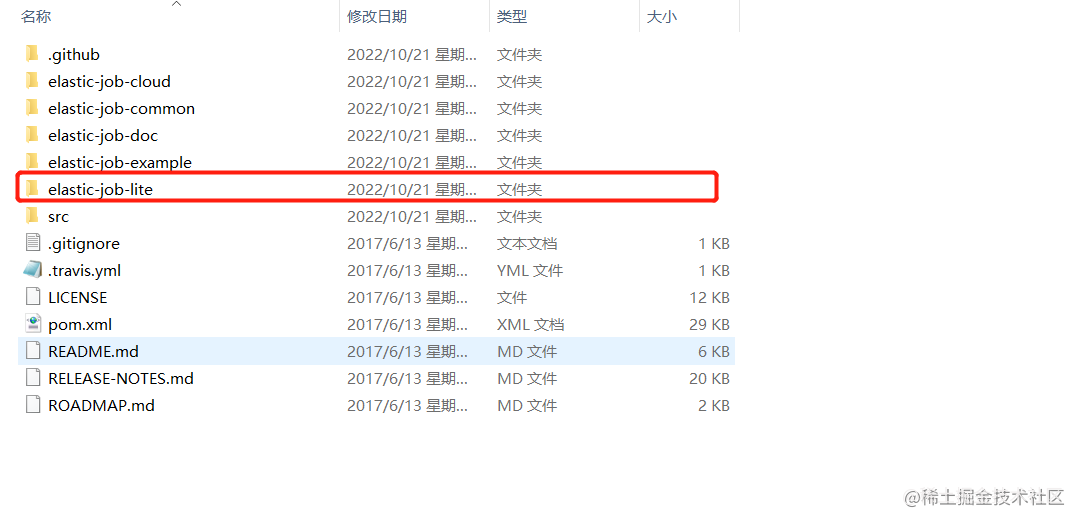The height and width of the screenshot is (525, 1082).
Task: Select the README.md file name
Action: click(93, 352)
